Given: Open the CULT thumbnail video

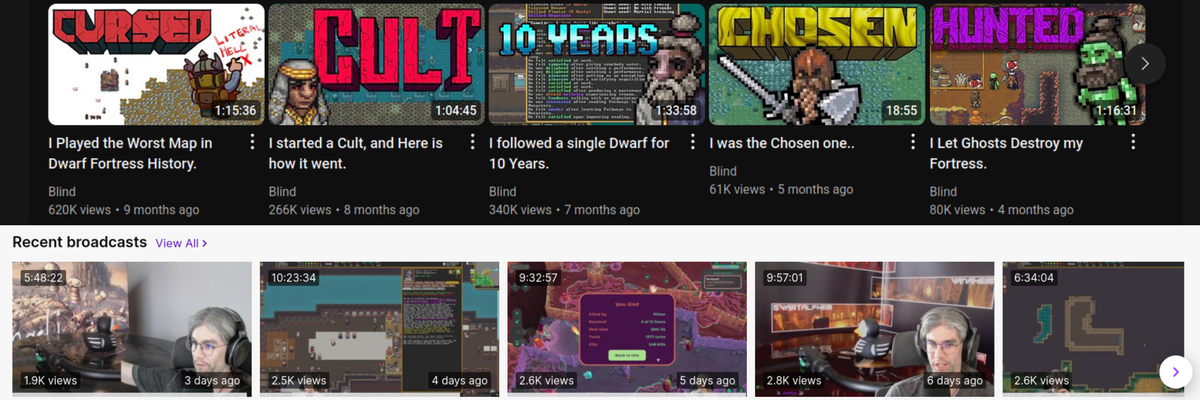Looking at the screenshot, I should pyautogui.click(x=376, y=64).
